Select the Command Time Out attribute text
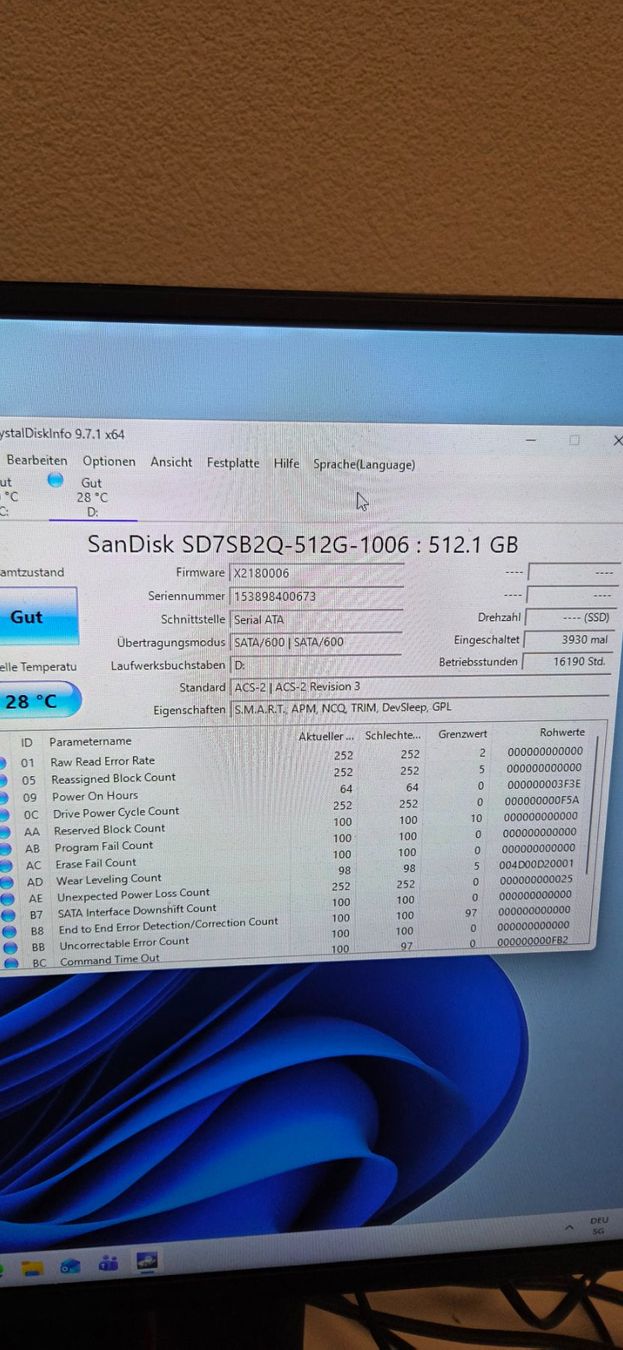This screenshot has width=623, height=1350. [110, 961]
